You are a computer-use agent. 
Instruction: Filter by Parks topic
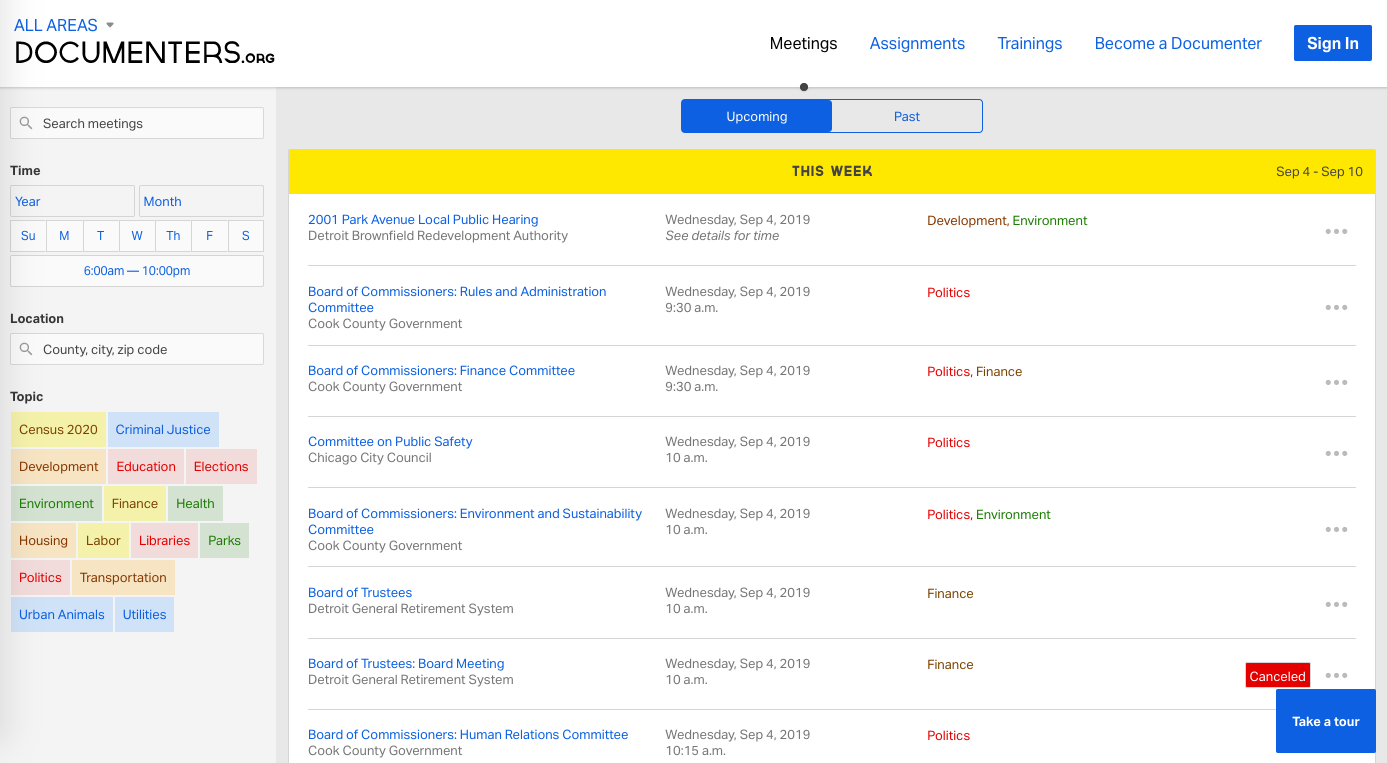pyautogui.click(x=224, y=540)
